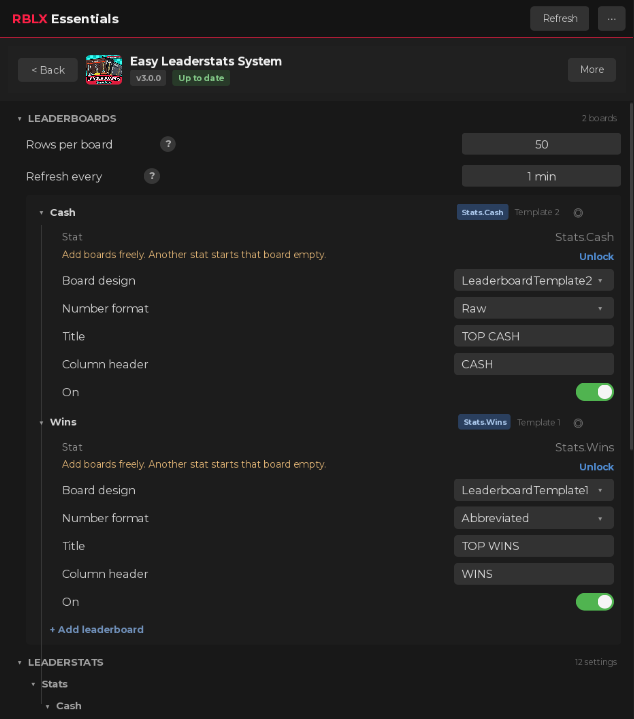The height and width of the screenshot is (719, 634).
Task: Click the Refresh every 1 min field
Action: pos(541,176)
